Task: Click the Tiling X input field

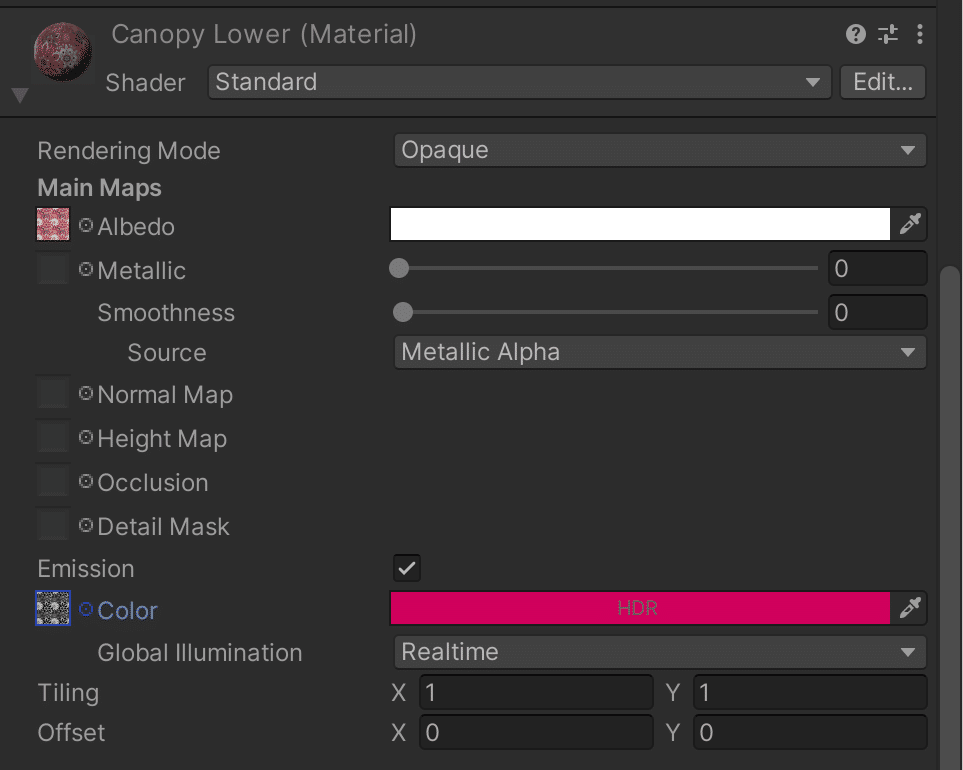Action: coord(536,692)
